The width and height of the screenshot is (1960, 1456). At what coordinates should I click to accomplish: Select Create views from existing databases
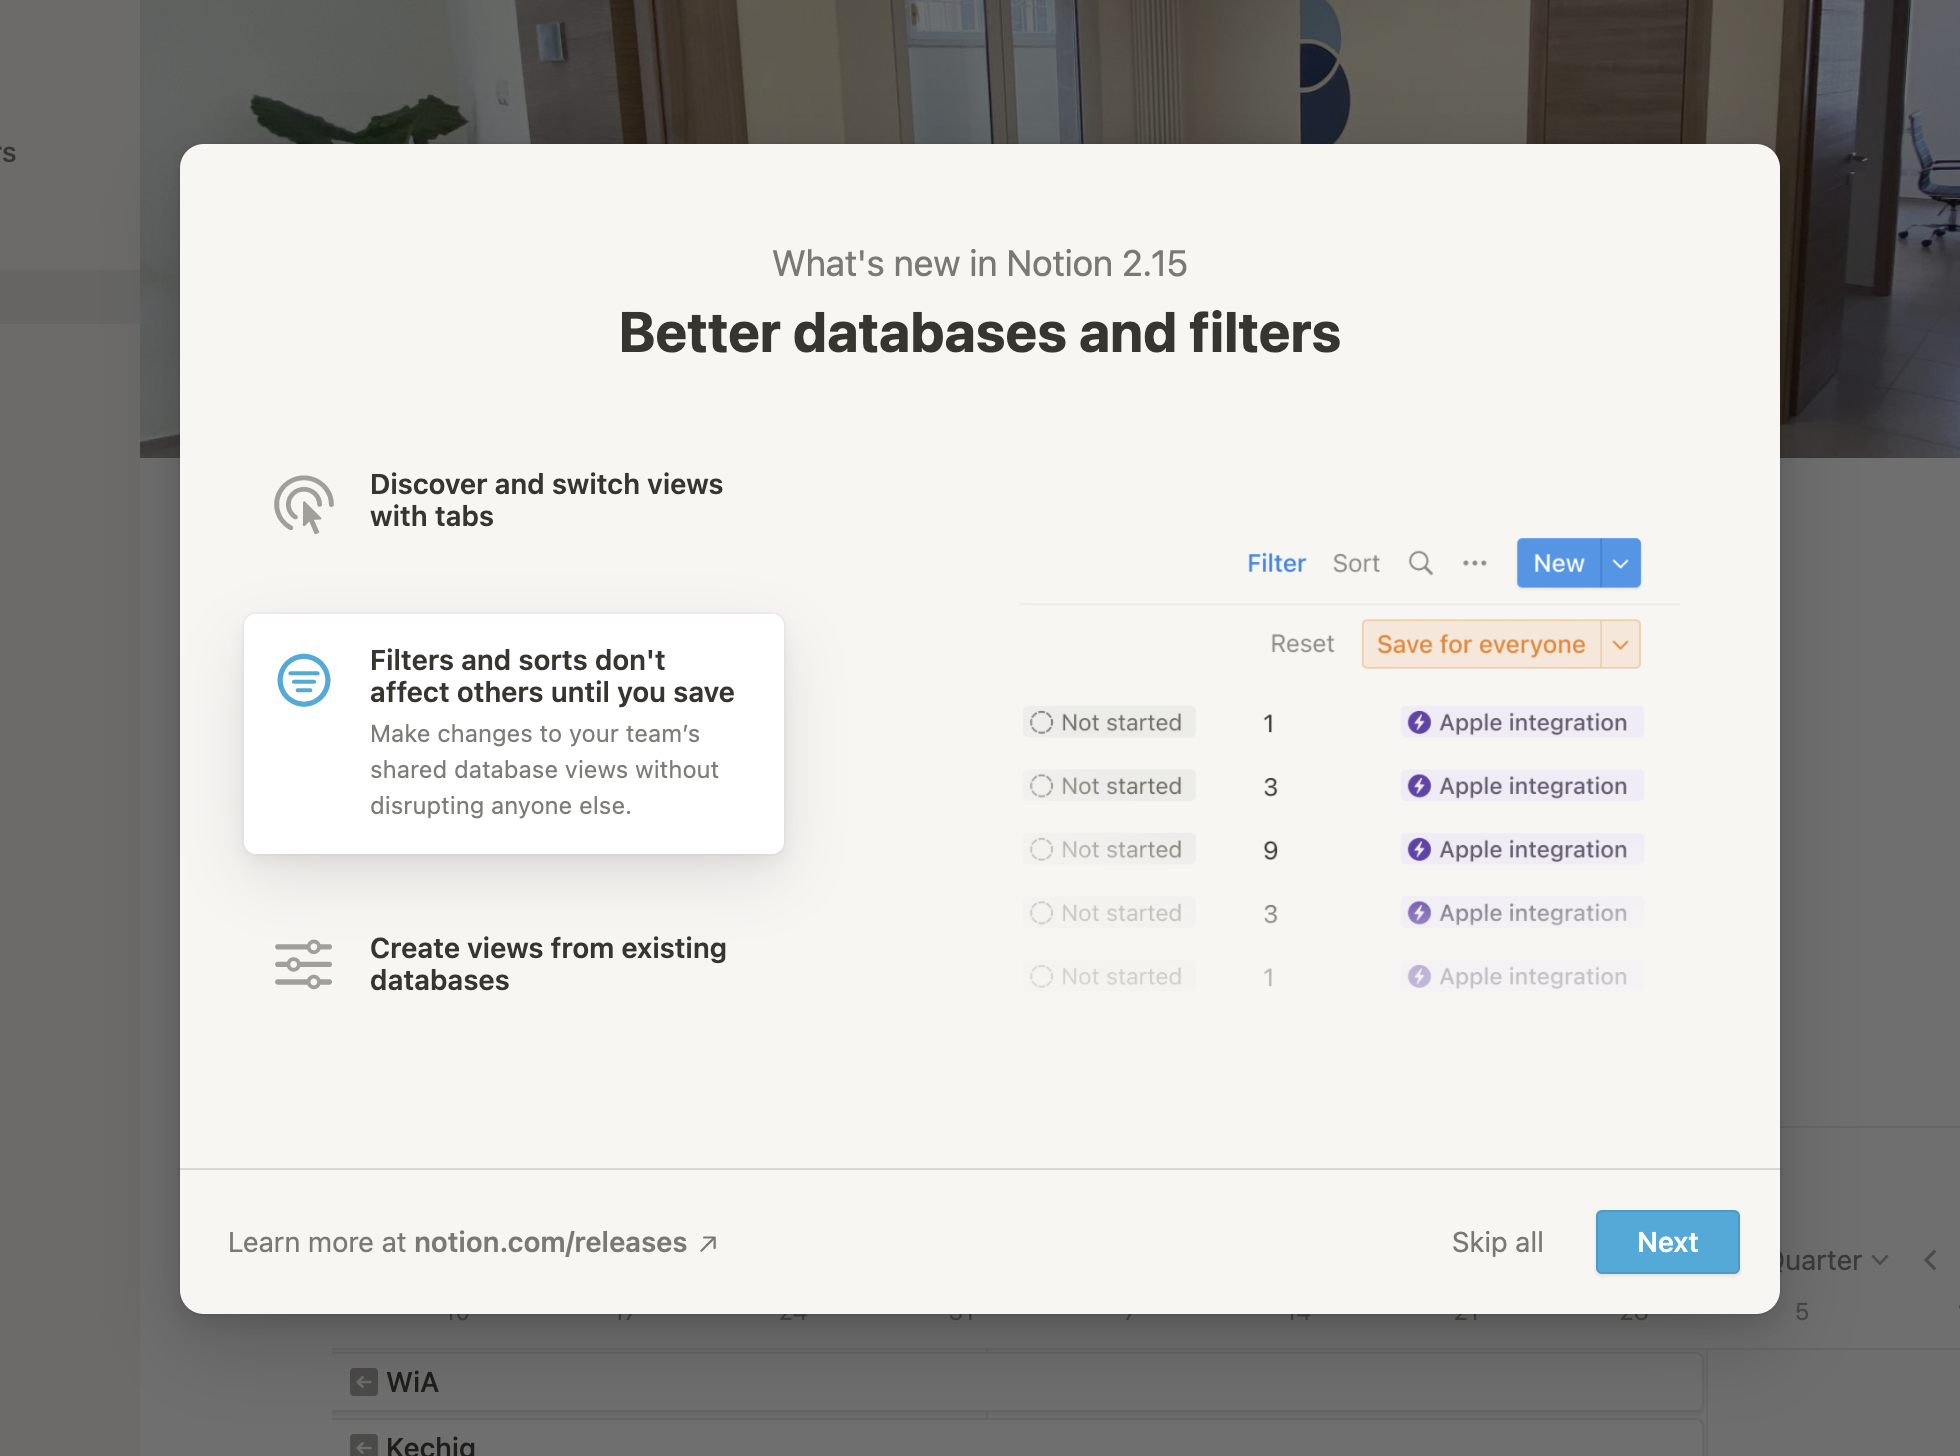pos(548,964)
